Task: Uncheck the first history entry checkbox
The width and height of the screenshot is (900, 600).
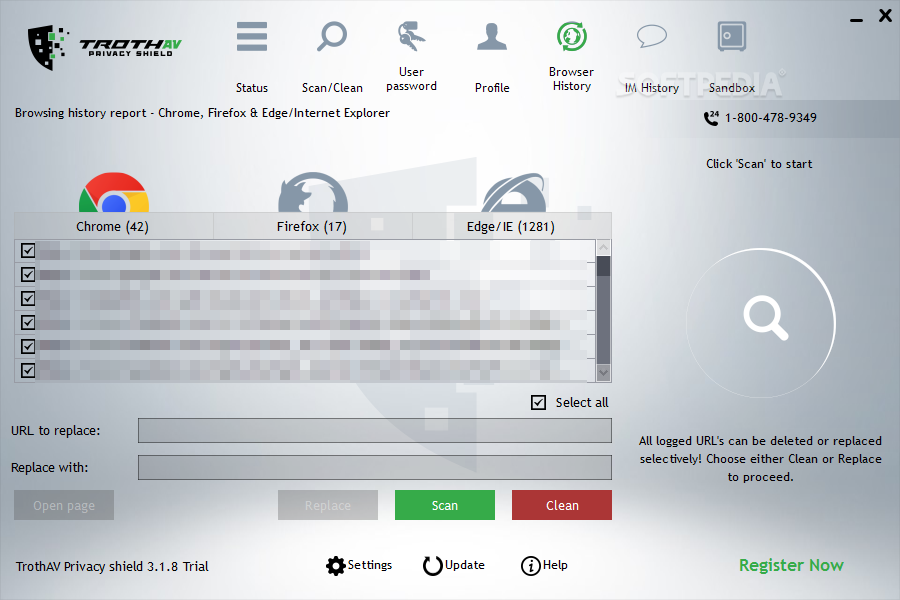Action: (x=28, y=250)
